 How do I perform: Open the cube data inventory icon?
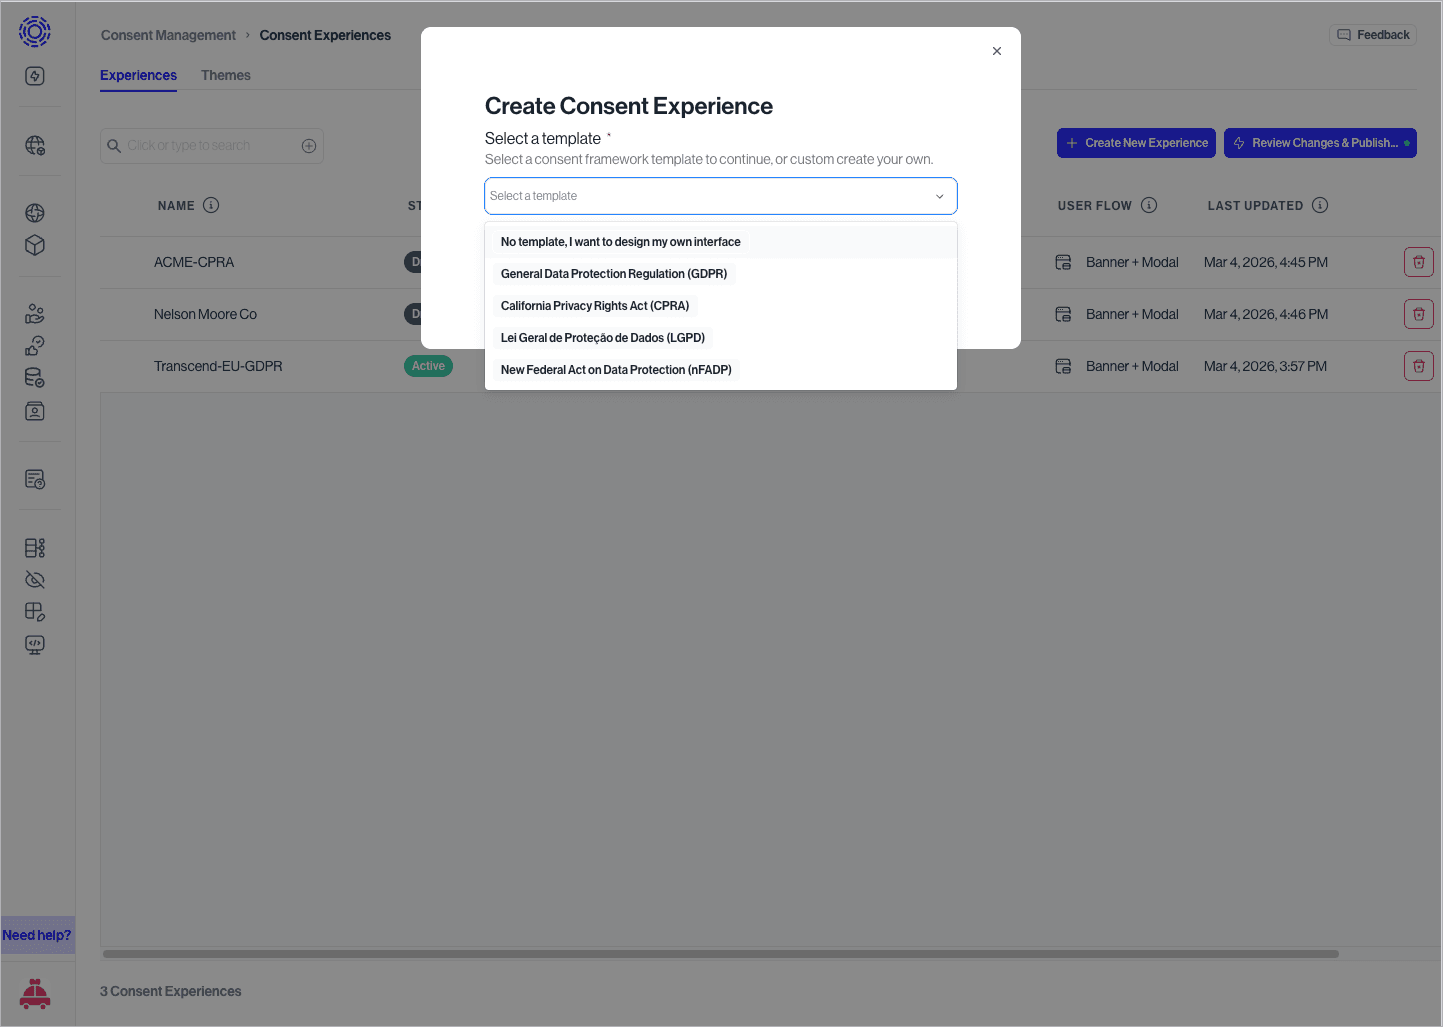click(35, 245)
